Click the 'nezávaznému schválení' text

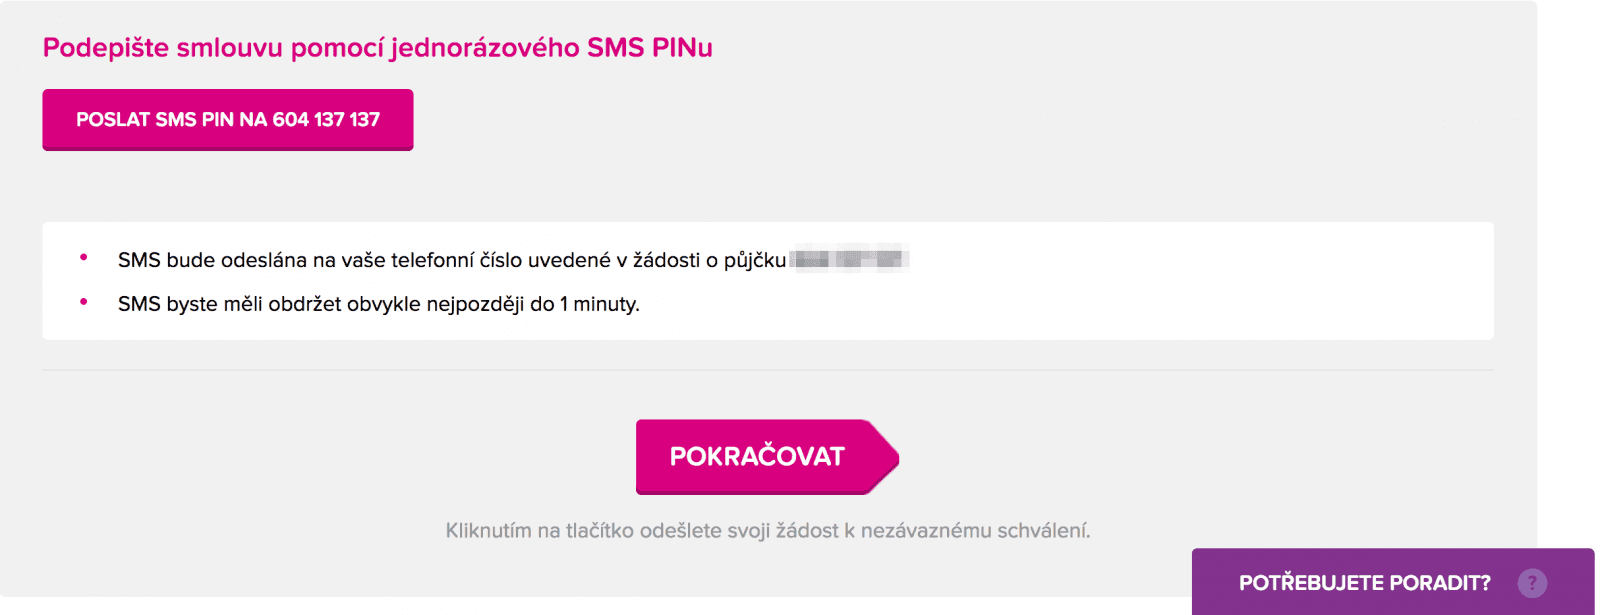[x=975, y=531]
